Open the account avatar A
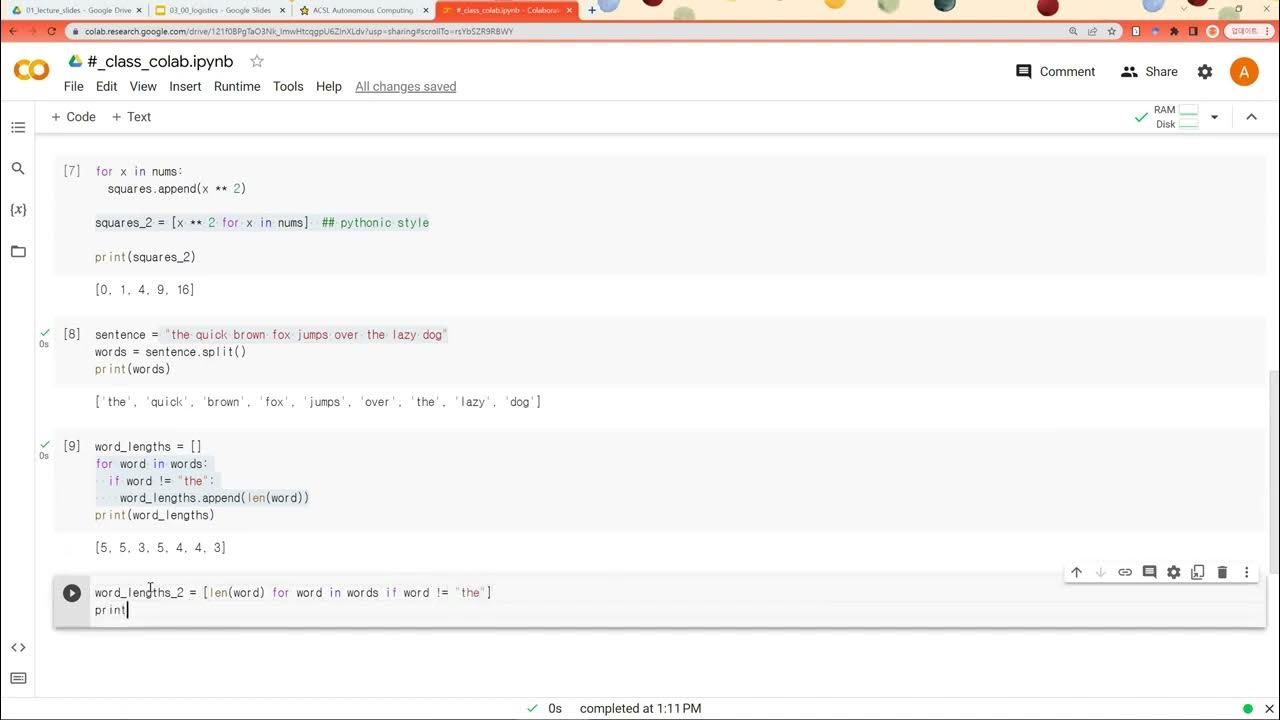 (1244, 72)
